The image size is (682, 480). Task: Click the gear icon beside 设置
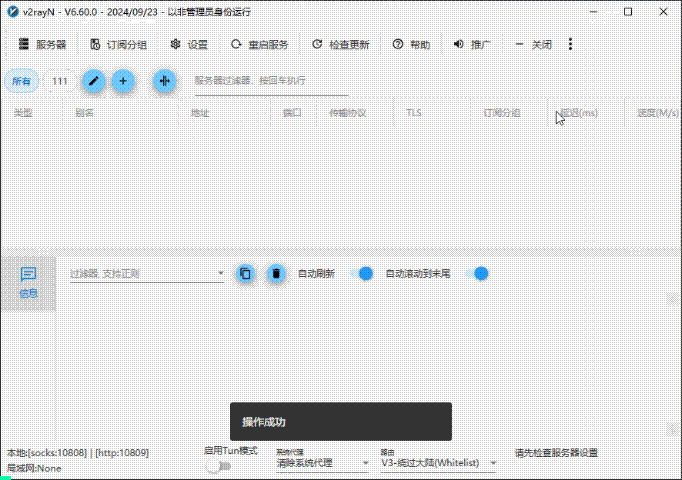coord(175,44)
